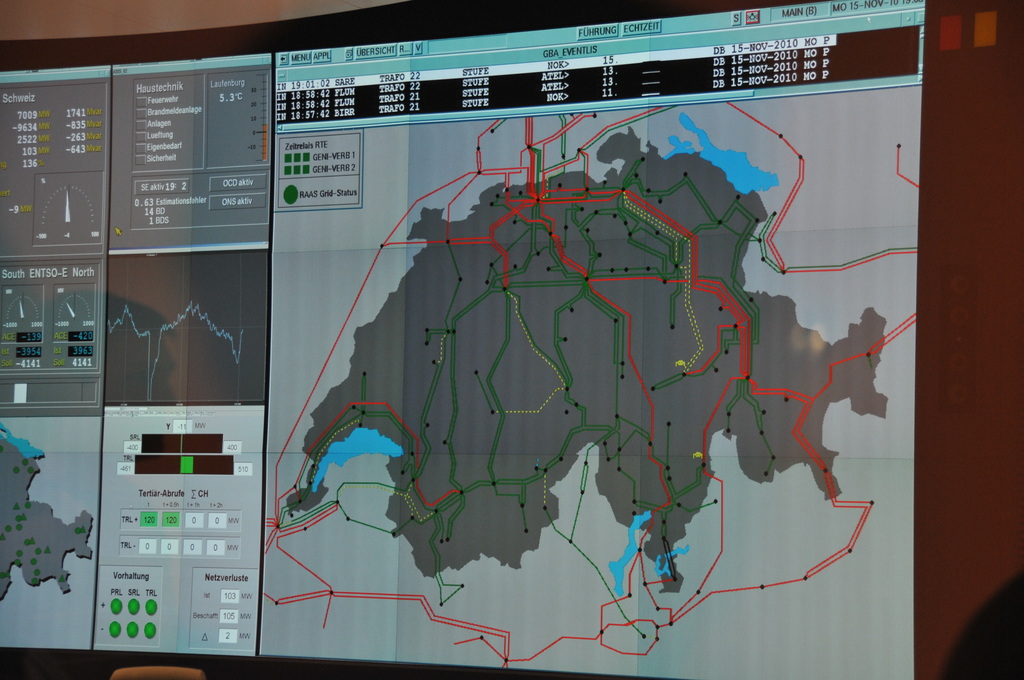1024x680 pixels.
Task: Click the RAAS Grid-Status green indicator
Action: click(290, 194)
